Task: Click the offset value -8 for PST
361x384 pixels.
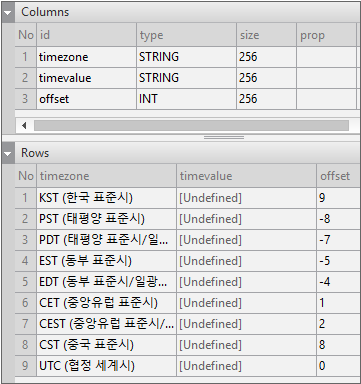Action: 338,219
